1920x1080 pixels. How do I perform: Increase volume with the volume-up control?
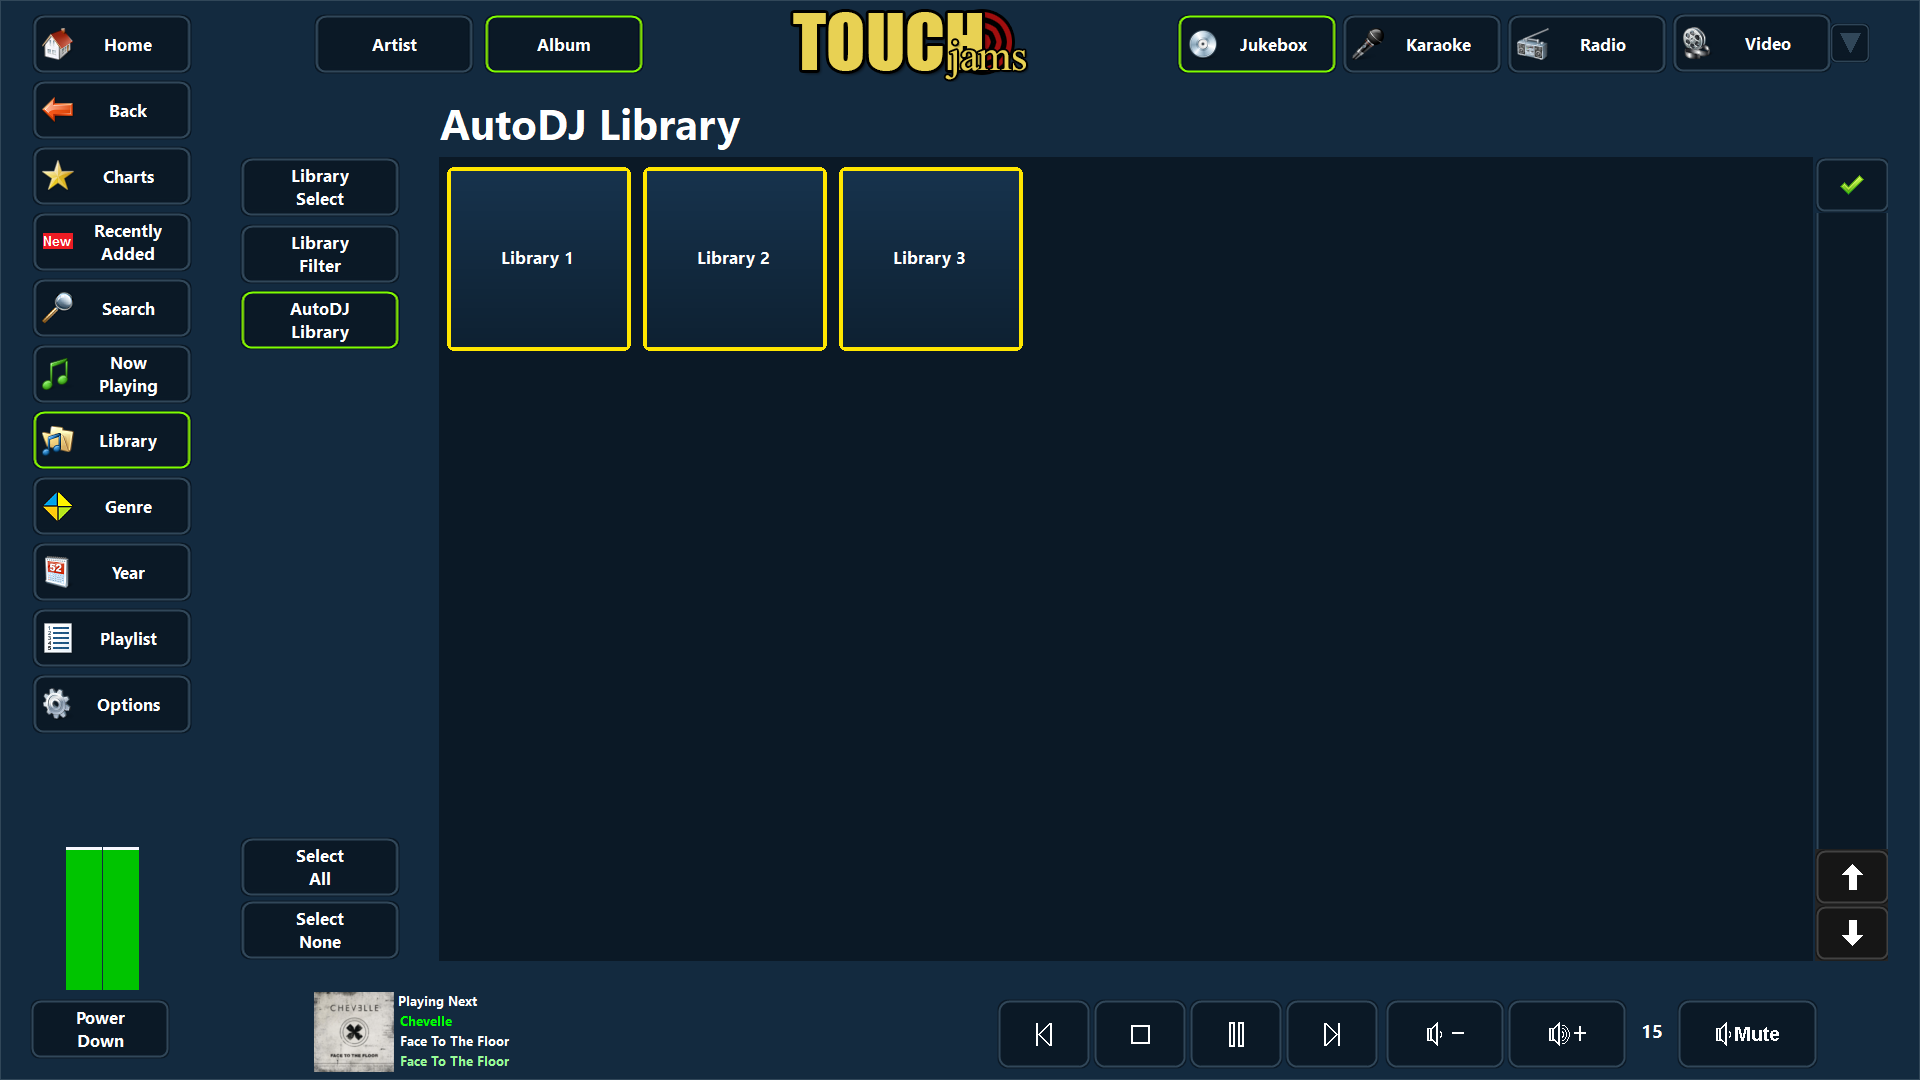1565,1033
